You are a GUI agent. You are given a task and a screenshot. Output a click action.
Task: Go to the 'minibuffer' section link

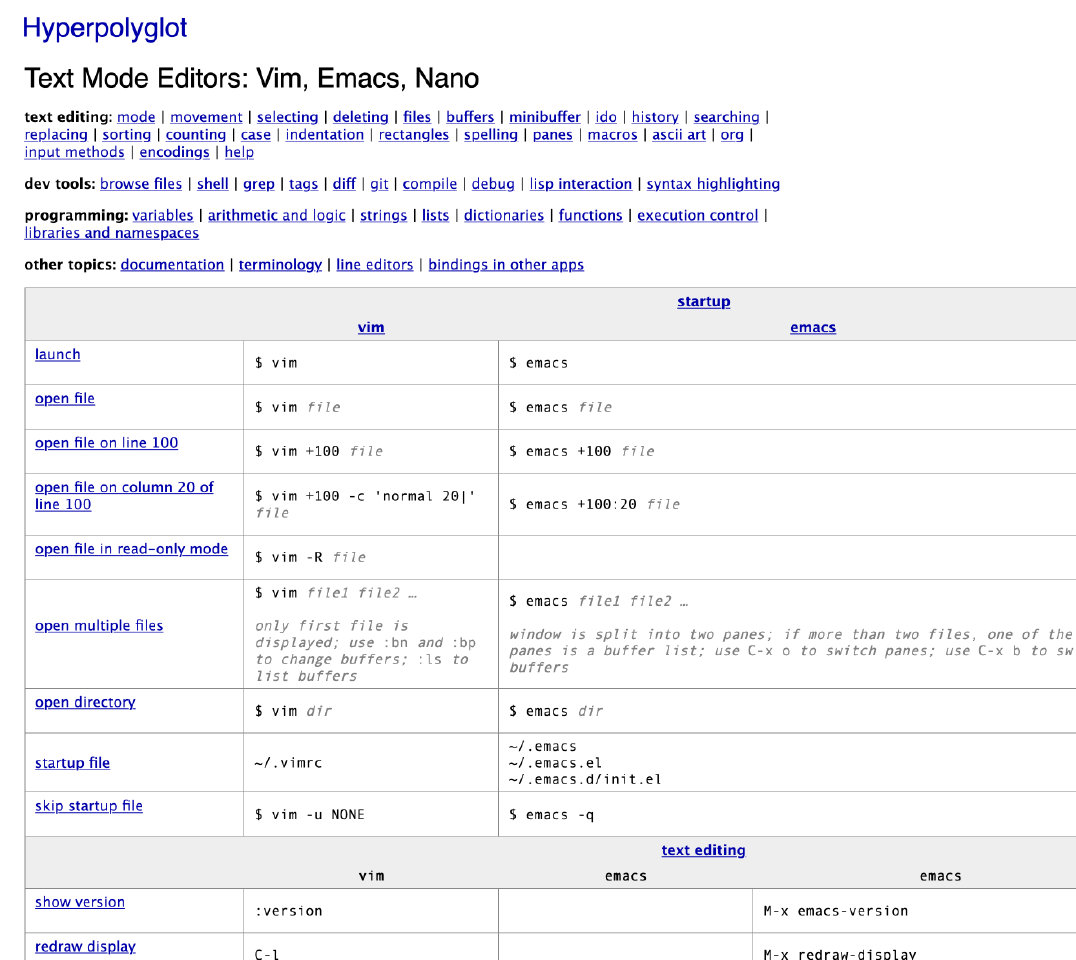(545, 117)
